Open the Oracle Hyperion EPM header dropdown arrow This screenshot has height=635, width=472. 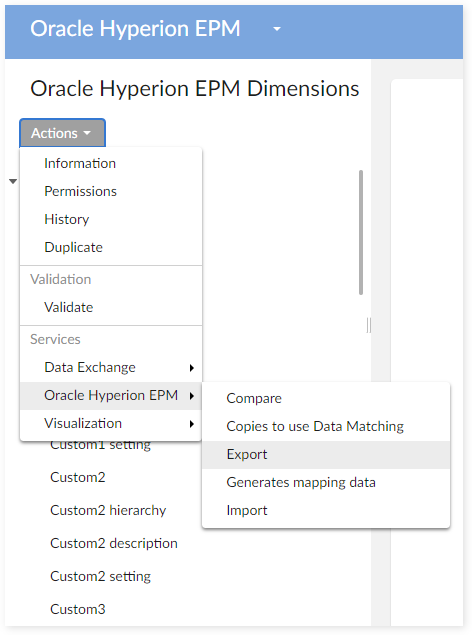click(x=277, y=29)
